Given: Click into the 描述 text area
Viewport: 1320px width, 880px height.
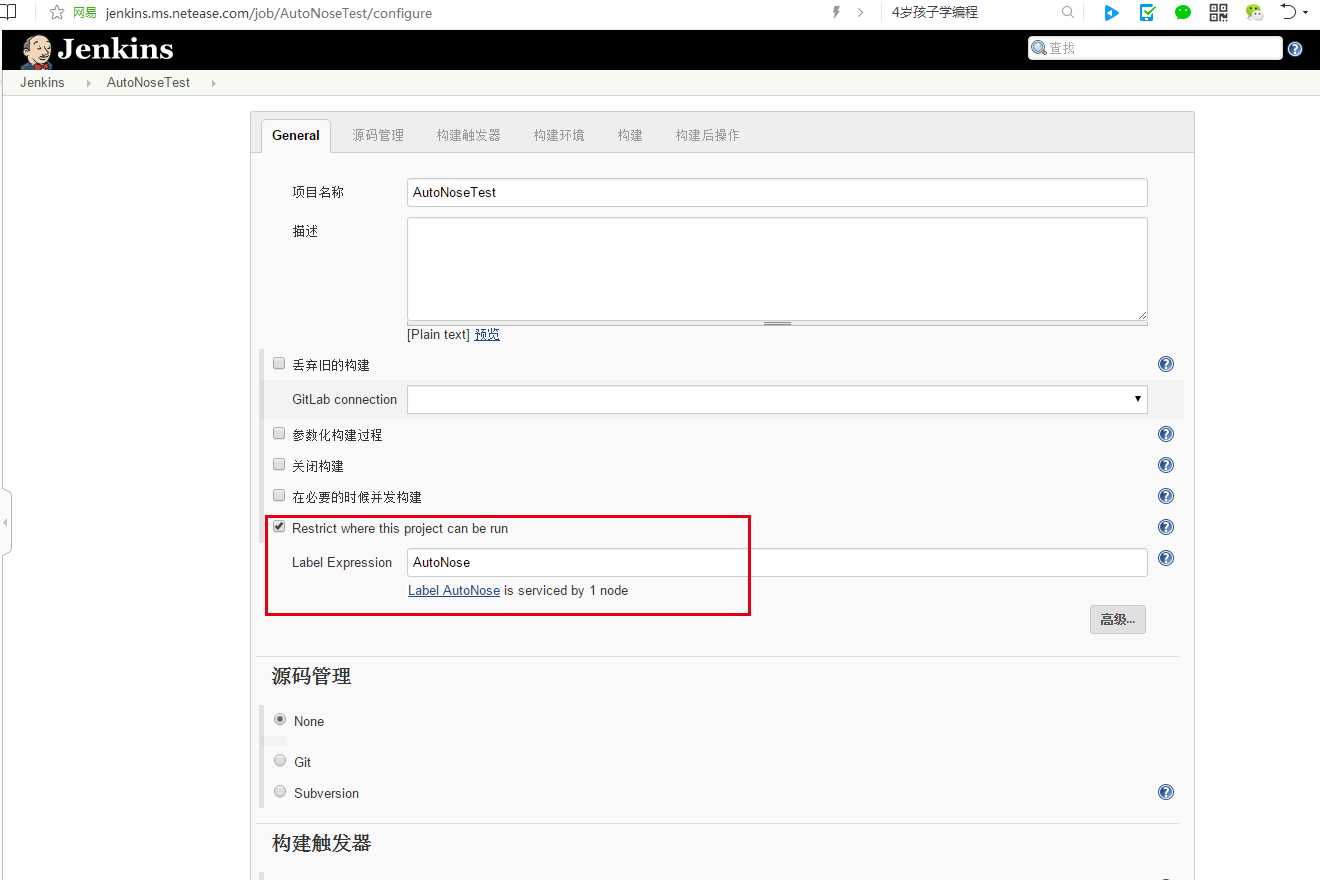Looking at the screenshot, I should pyautogui.click(x=777, y=269).
